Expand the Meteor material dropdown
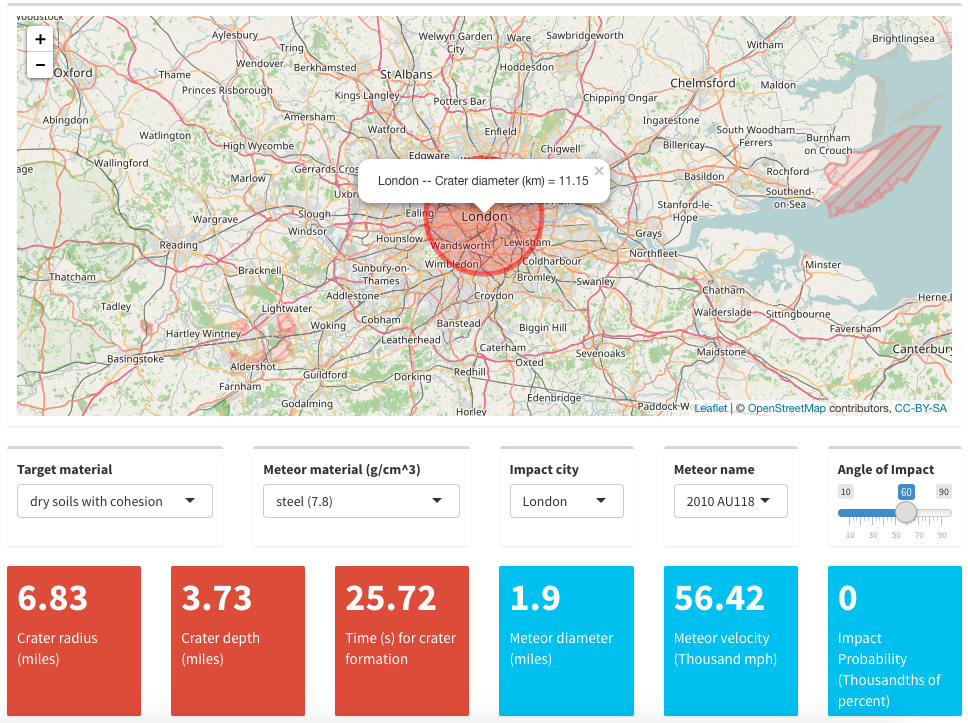 pos(360,501)
